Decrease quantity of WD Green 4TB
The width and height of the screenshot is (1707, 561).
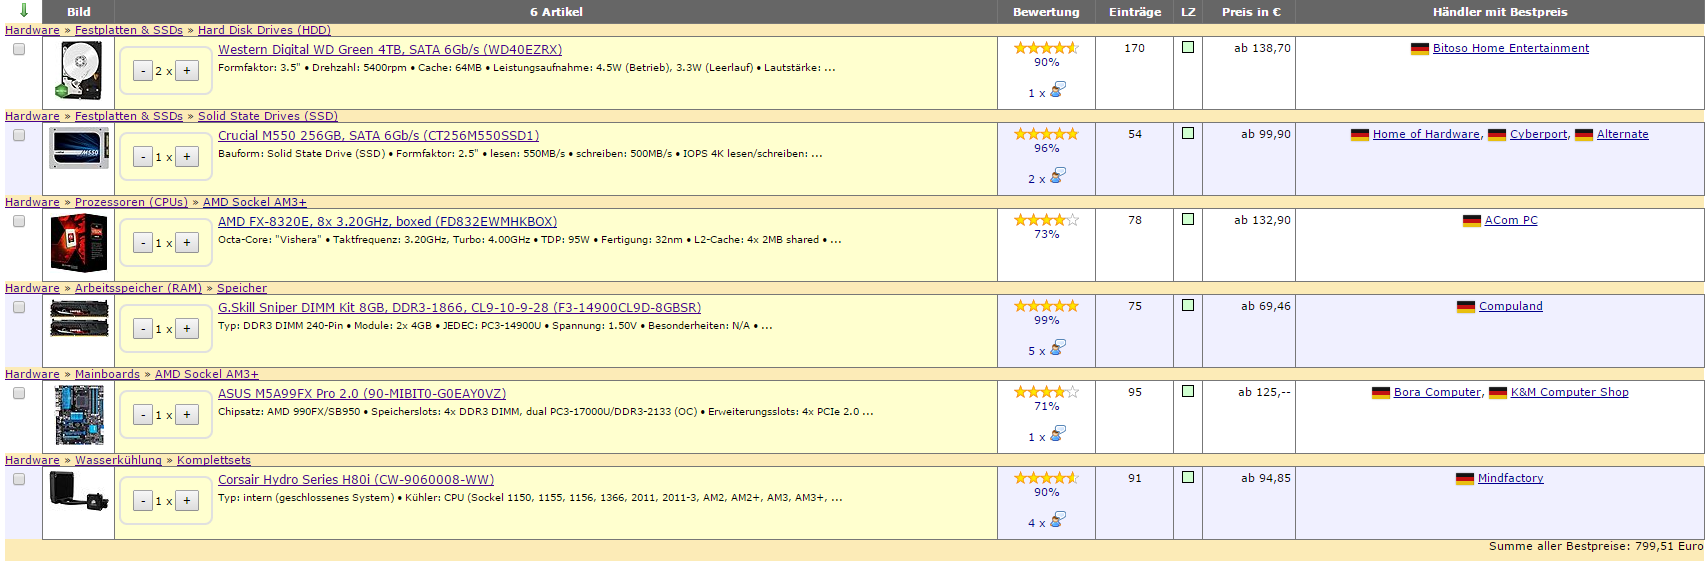pos(143,71)
